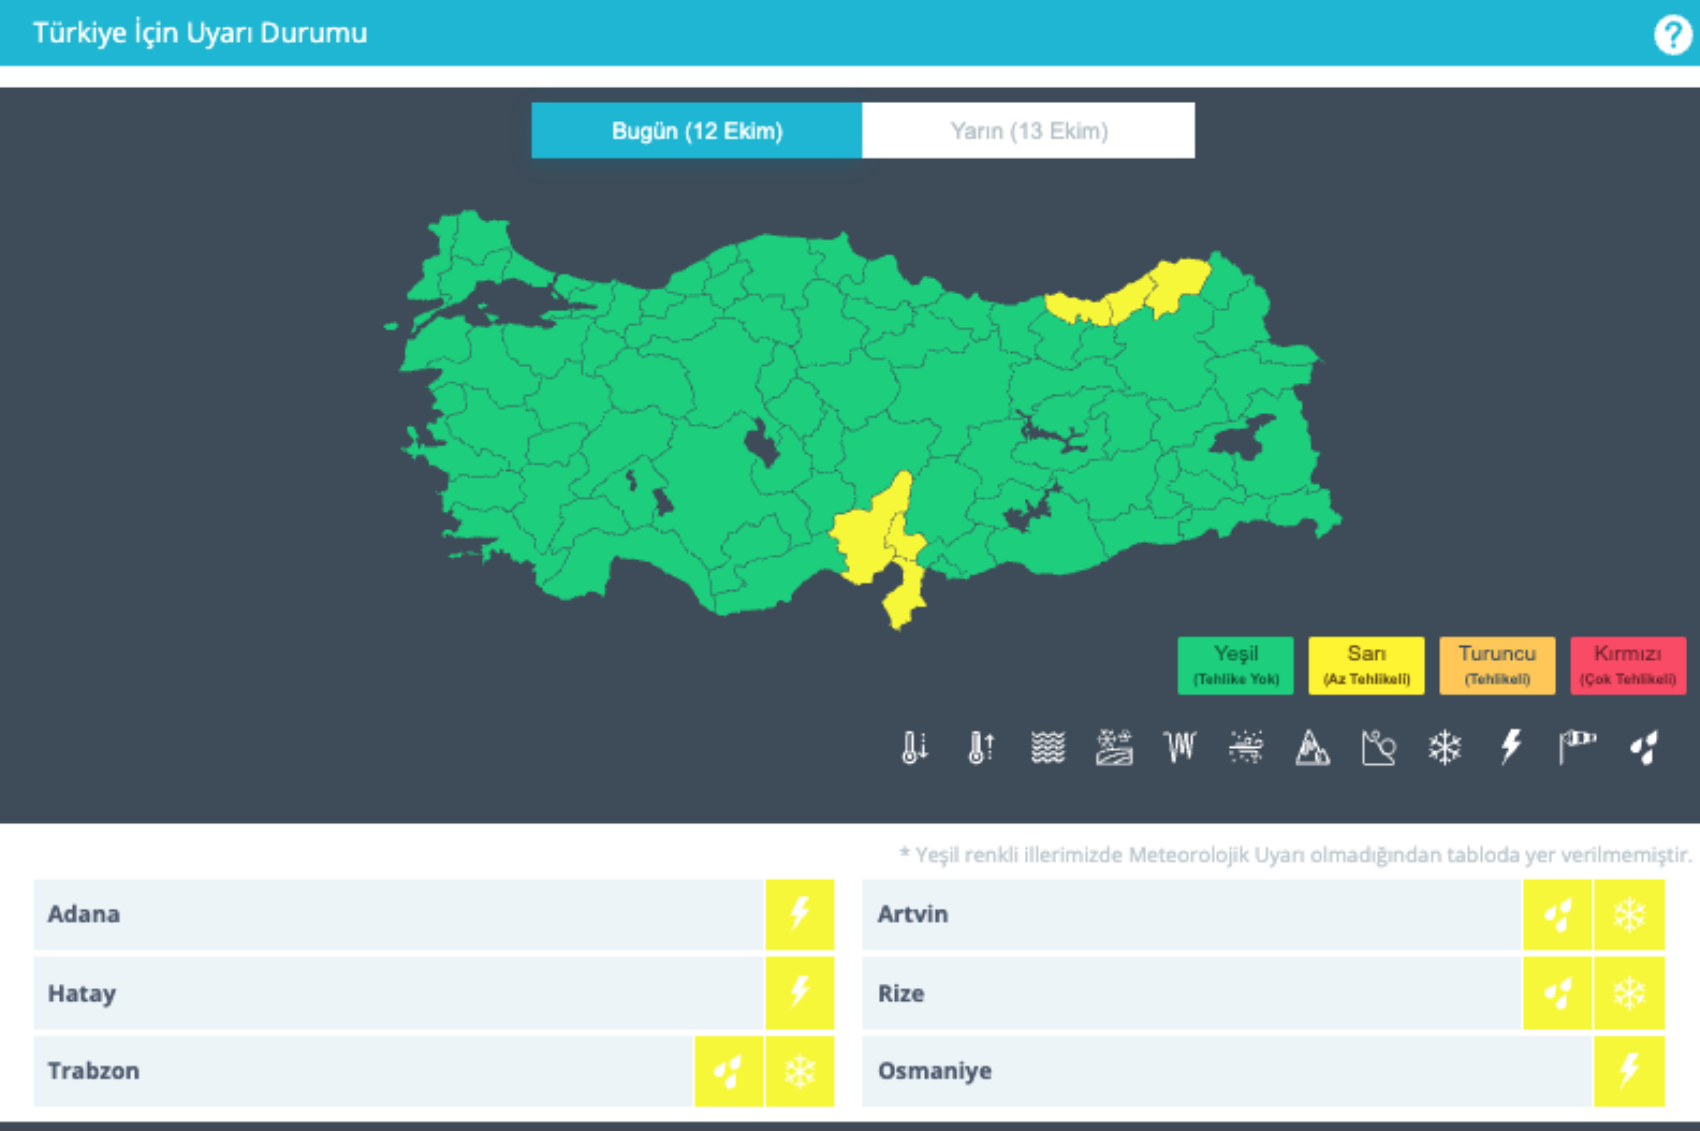Click the icicles icing warning icon
Screen dimensions: 1700x1131
click(1180, 747)
